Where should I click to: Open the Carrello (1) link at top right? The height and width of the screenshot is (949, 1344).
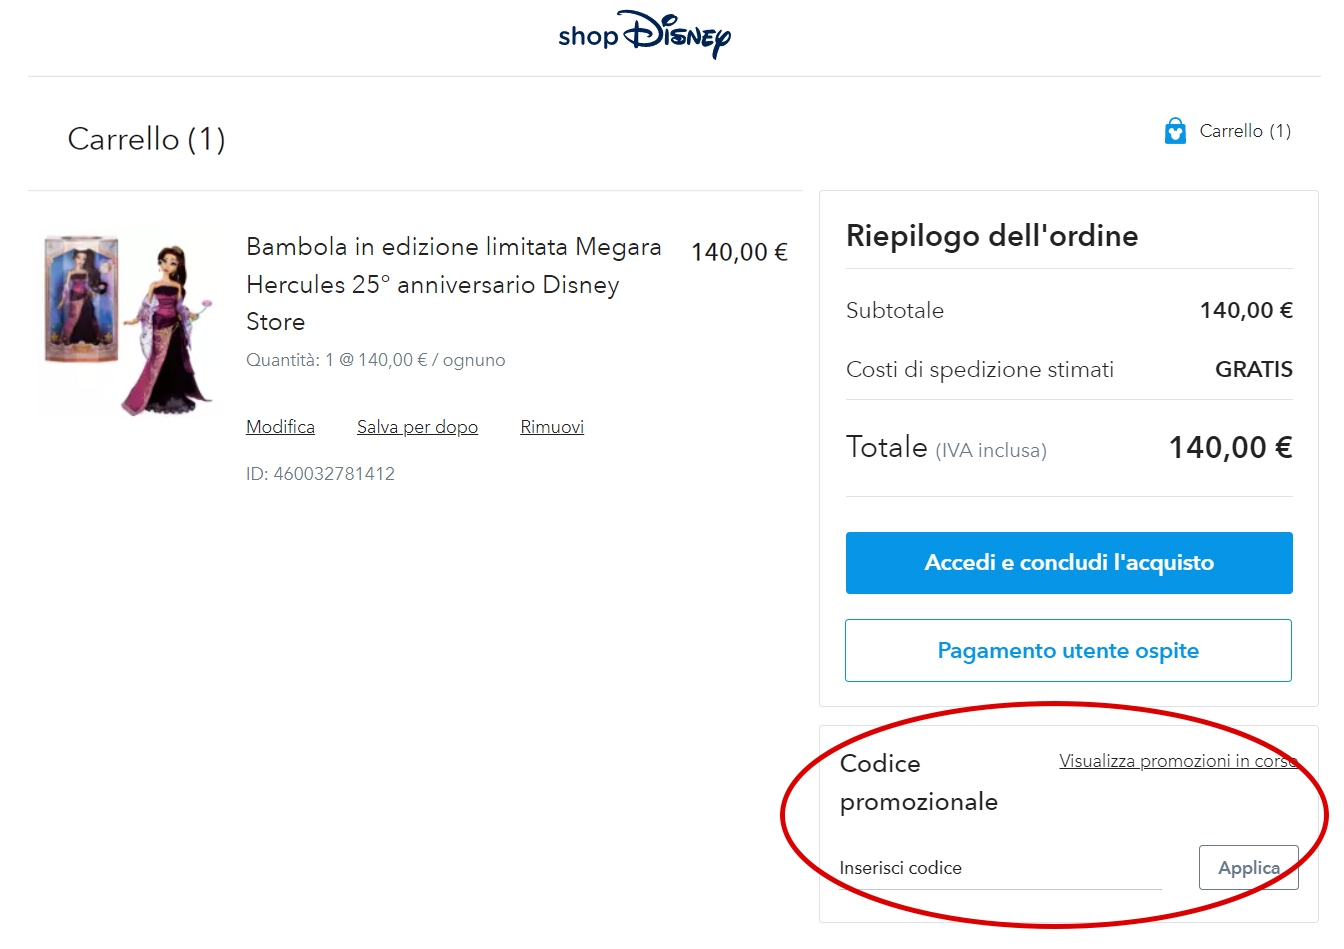1245,131
